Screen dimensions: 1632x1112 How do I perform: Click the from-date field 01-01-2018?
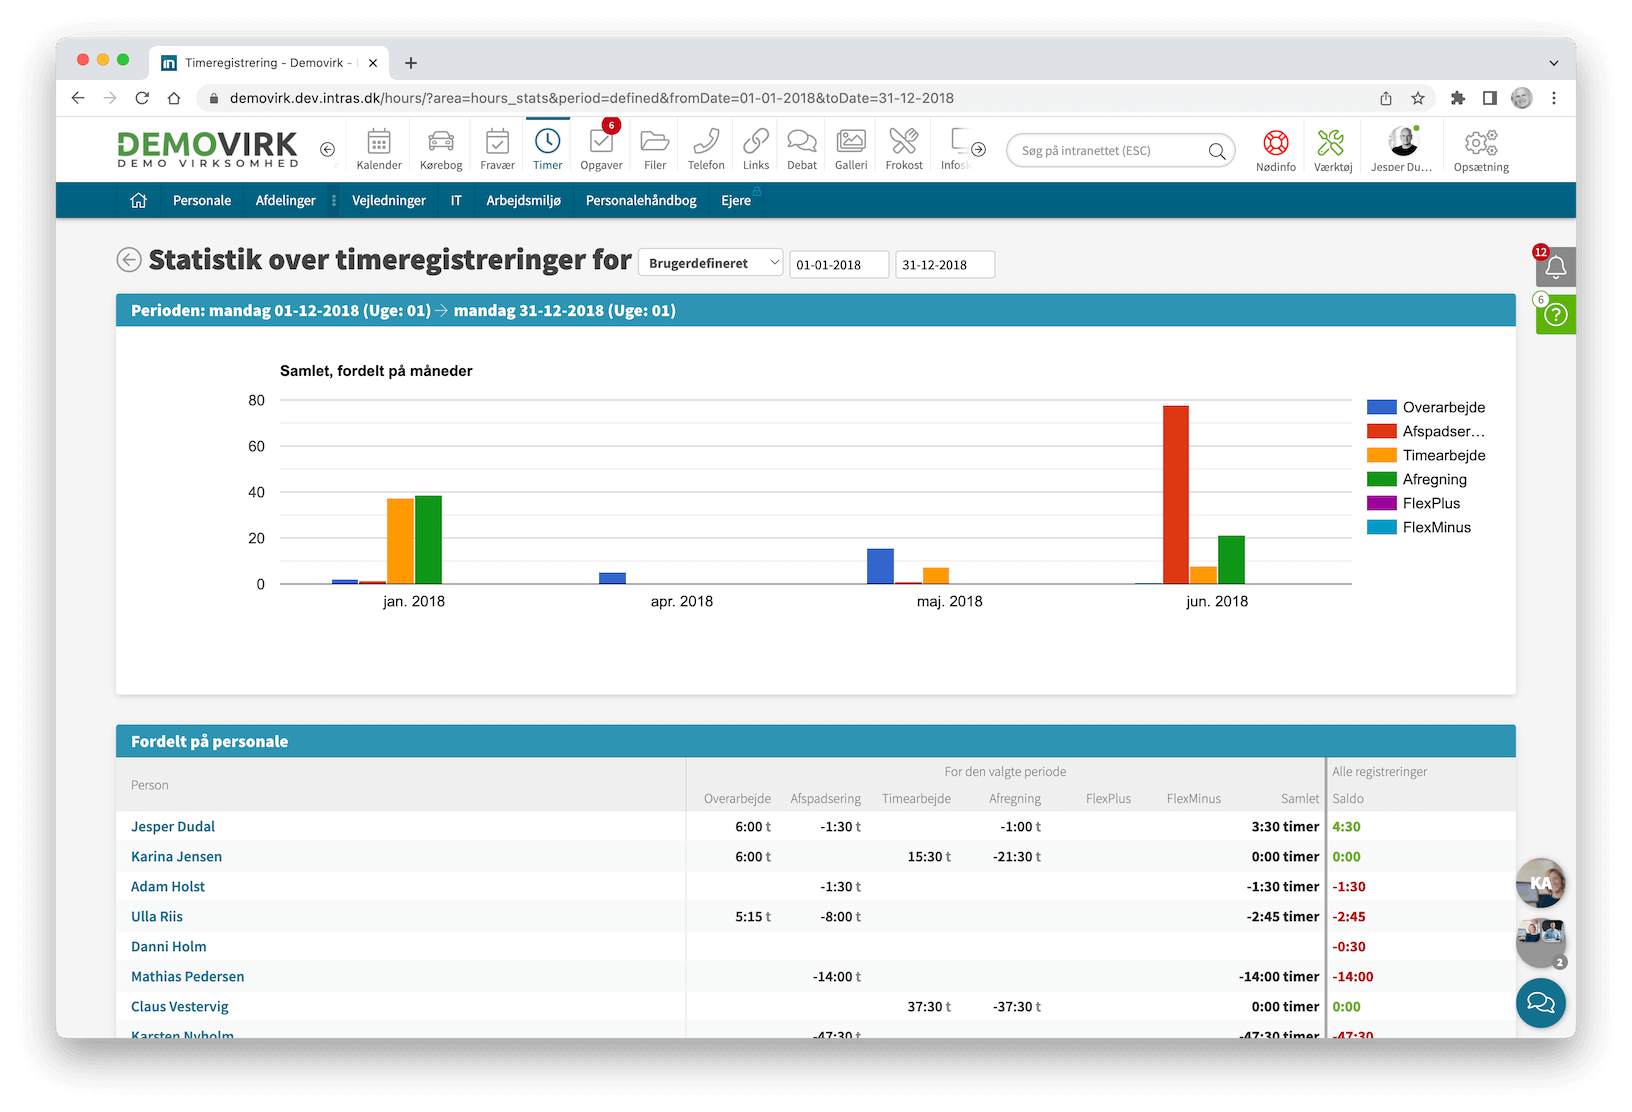pos(838,264)
